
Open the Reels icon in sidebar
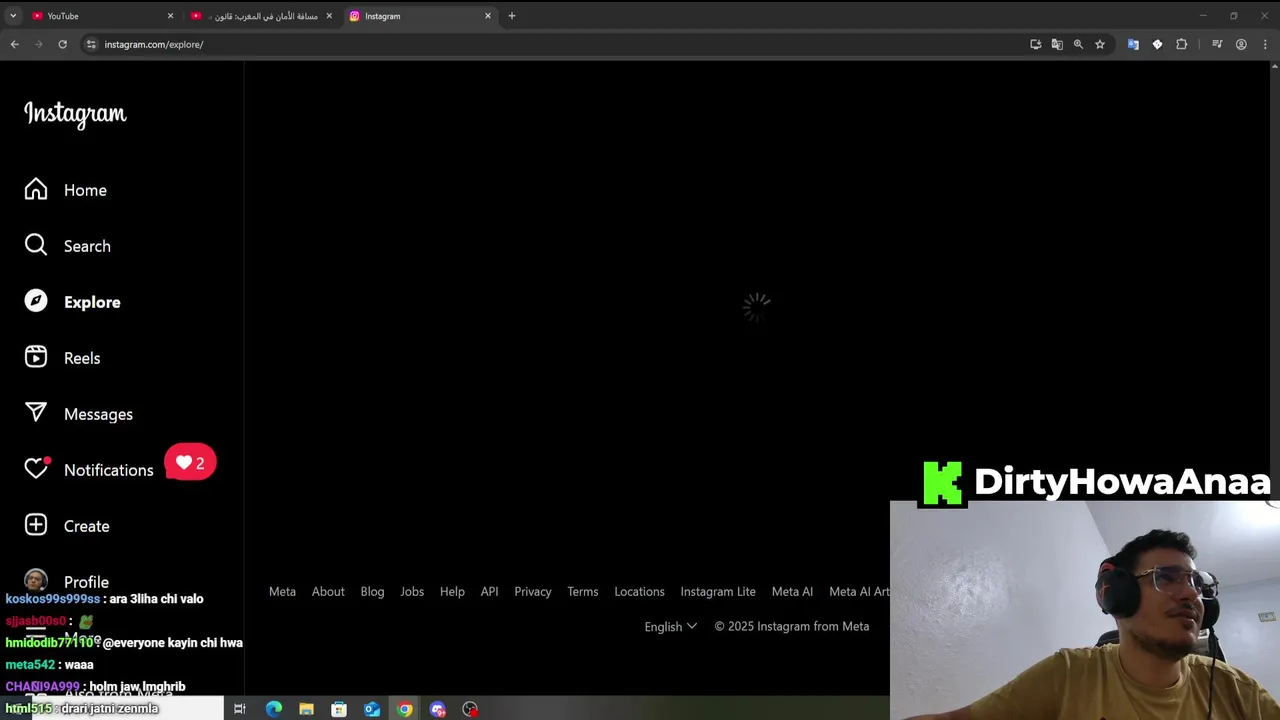pos(36,357)
